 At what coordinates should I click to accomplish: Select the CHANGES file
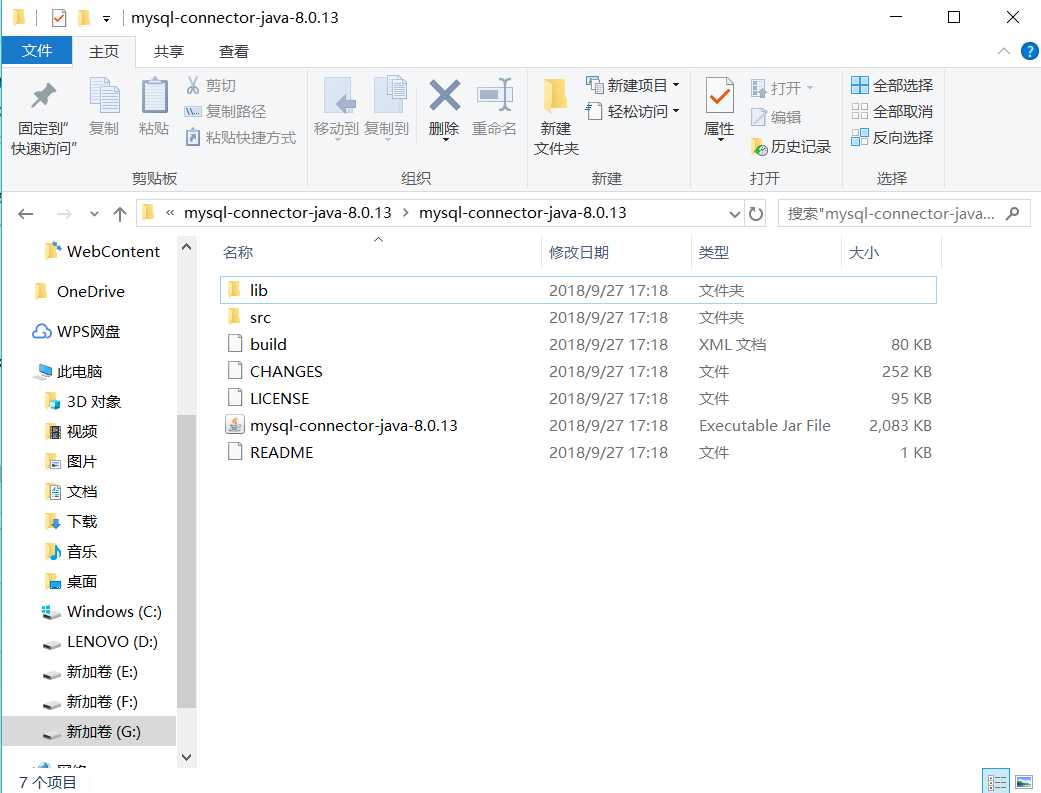(x=578, y=371)
